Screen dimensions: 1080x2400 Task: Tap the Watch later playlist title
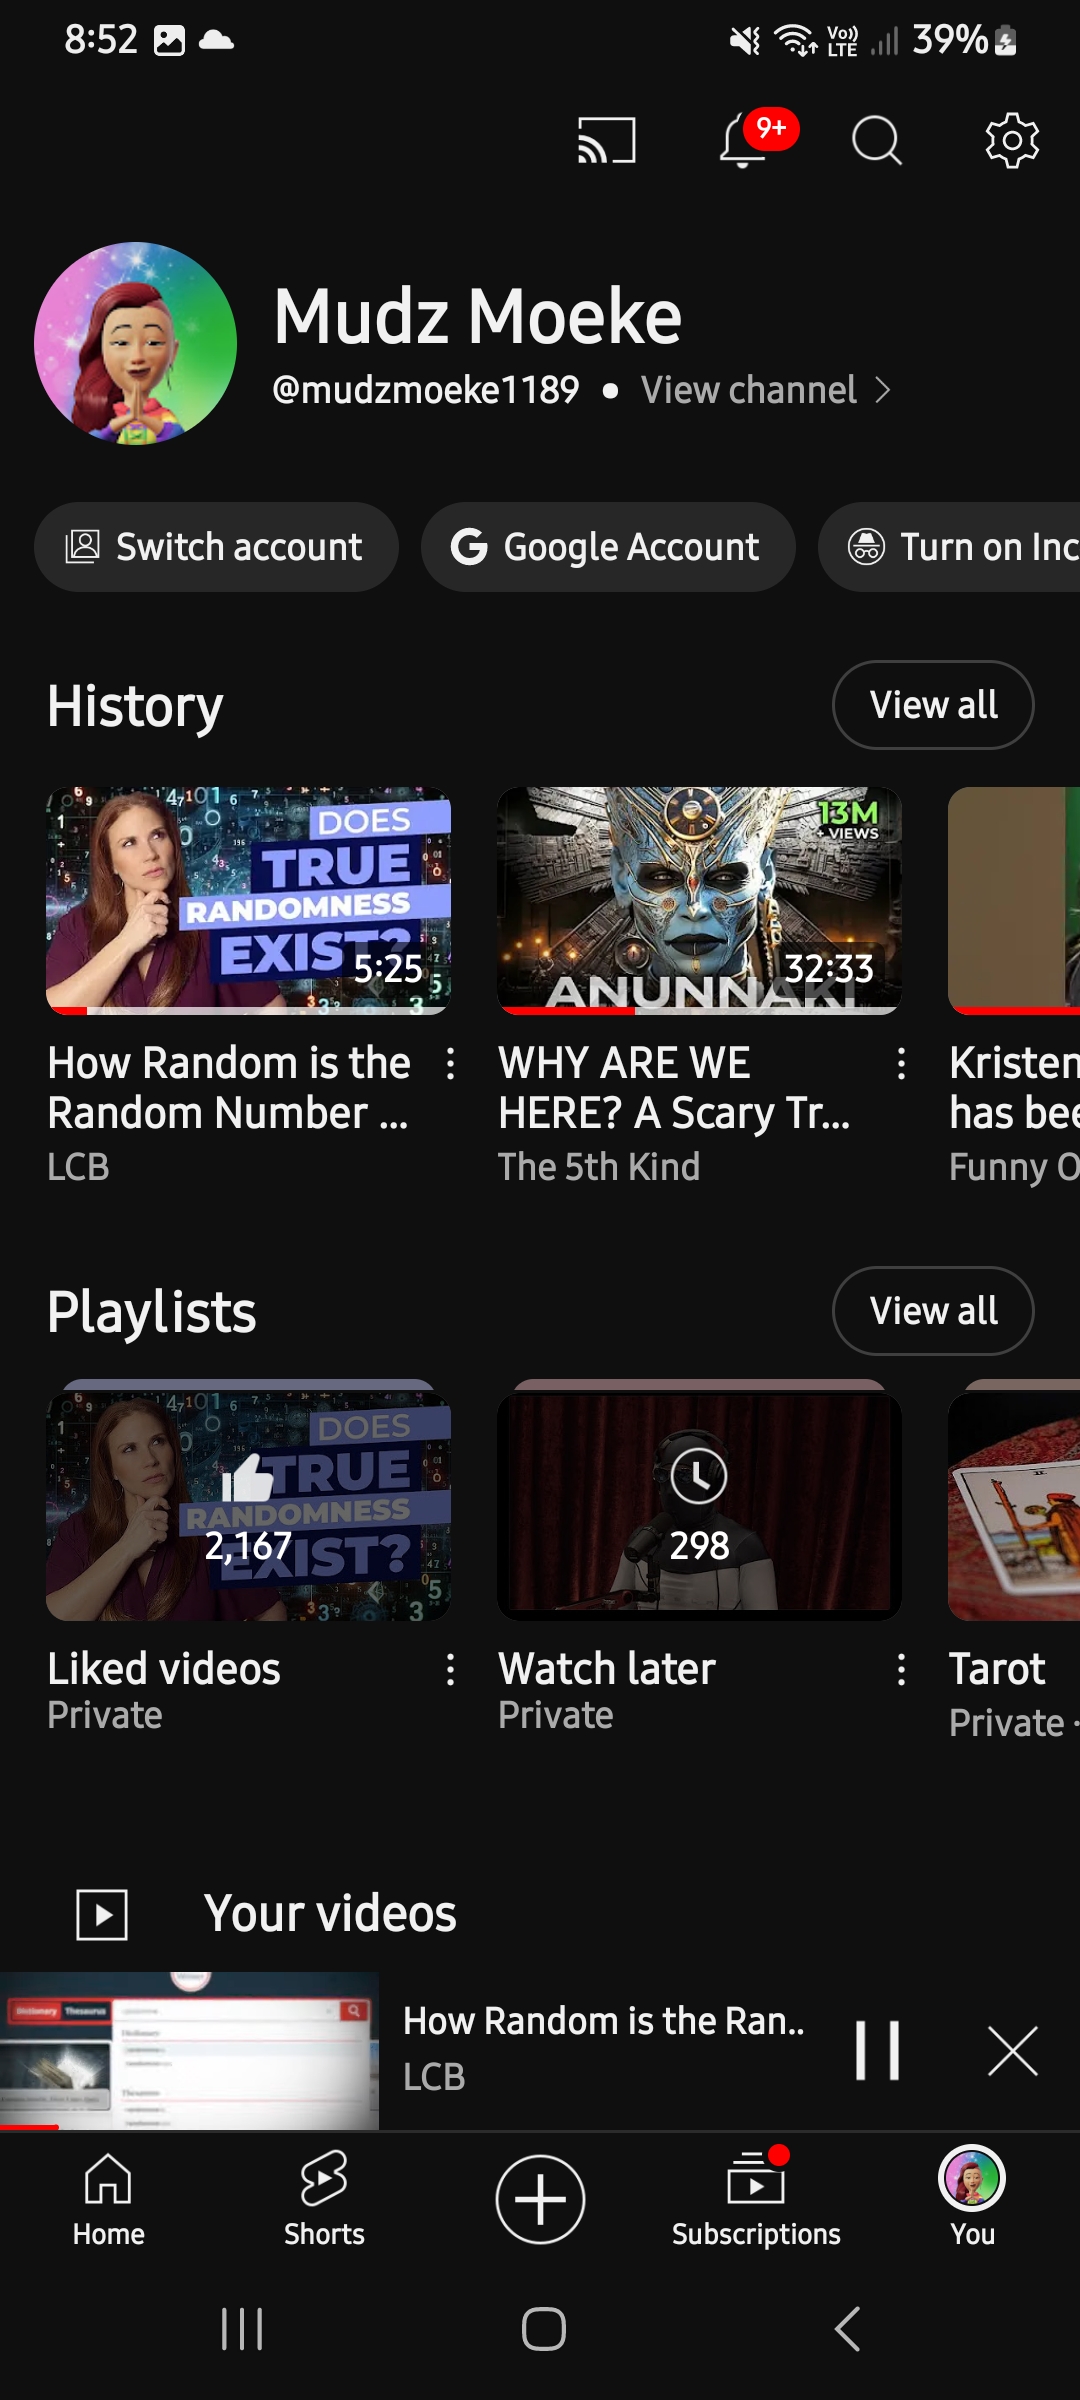pyautogui.click(x=607, y=1669)
